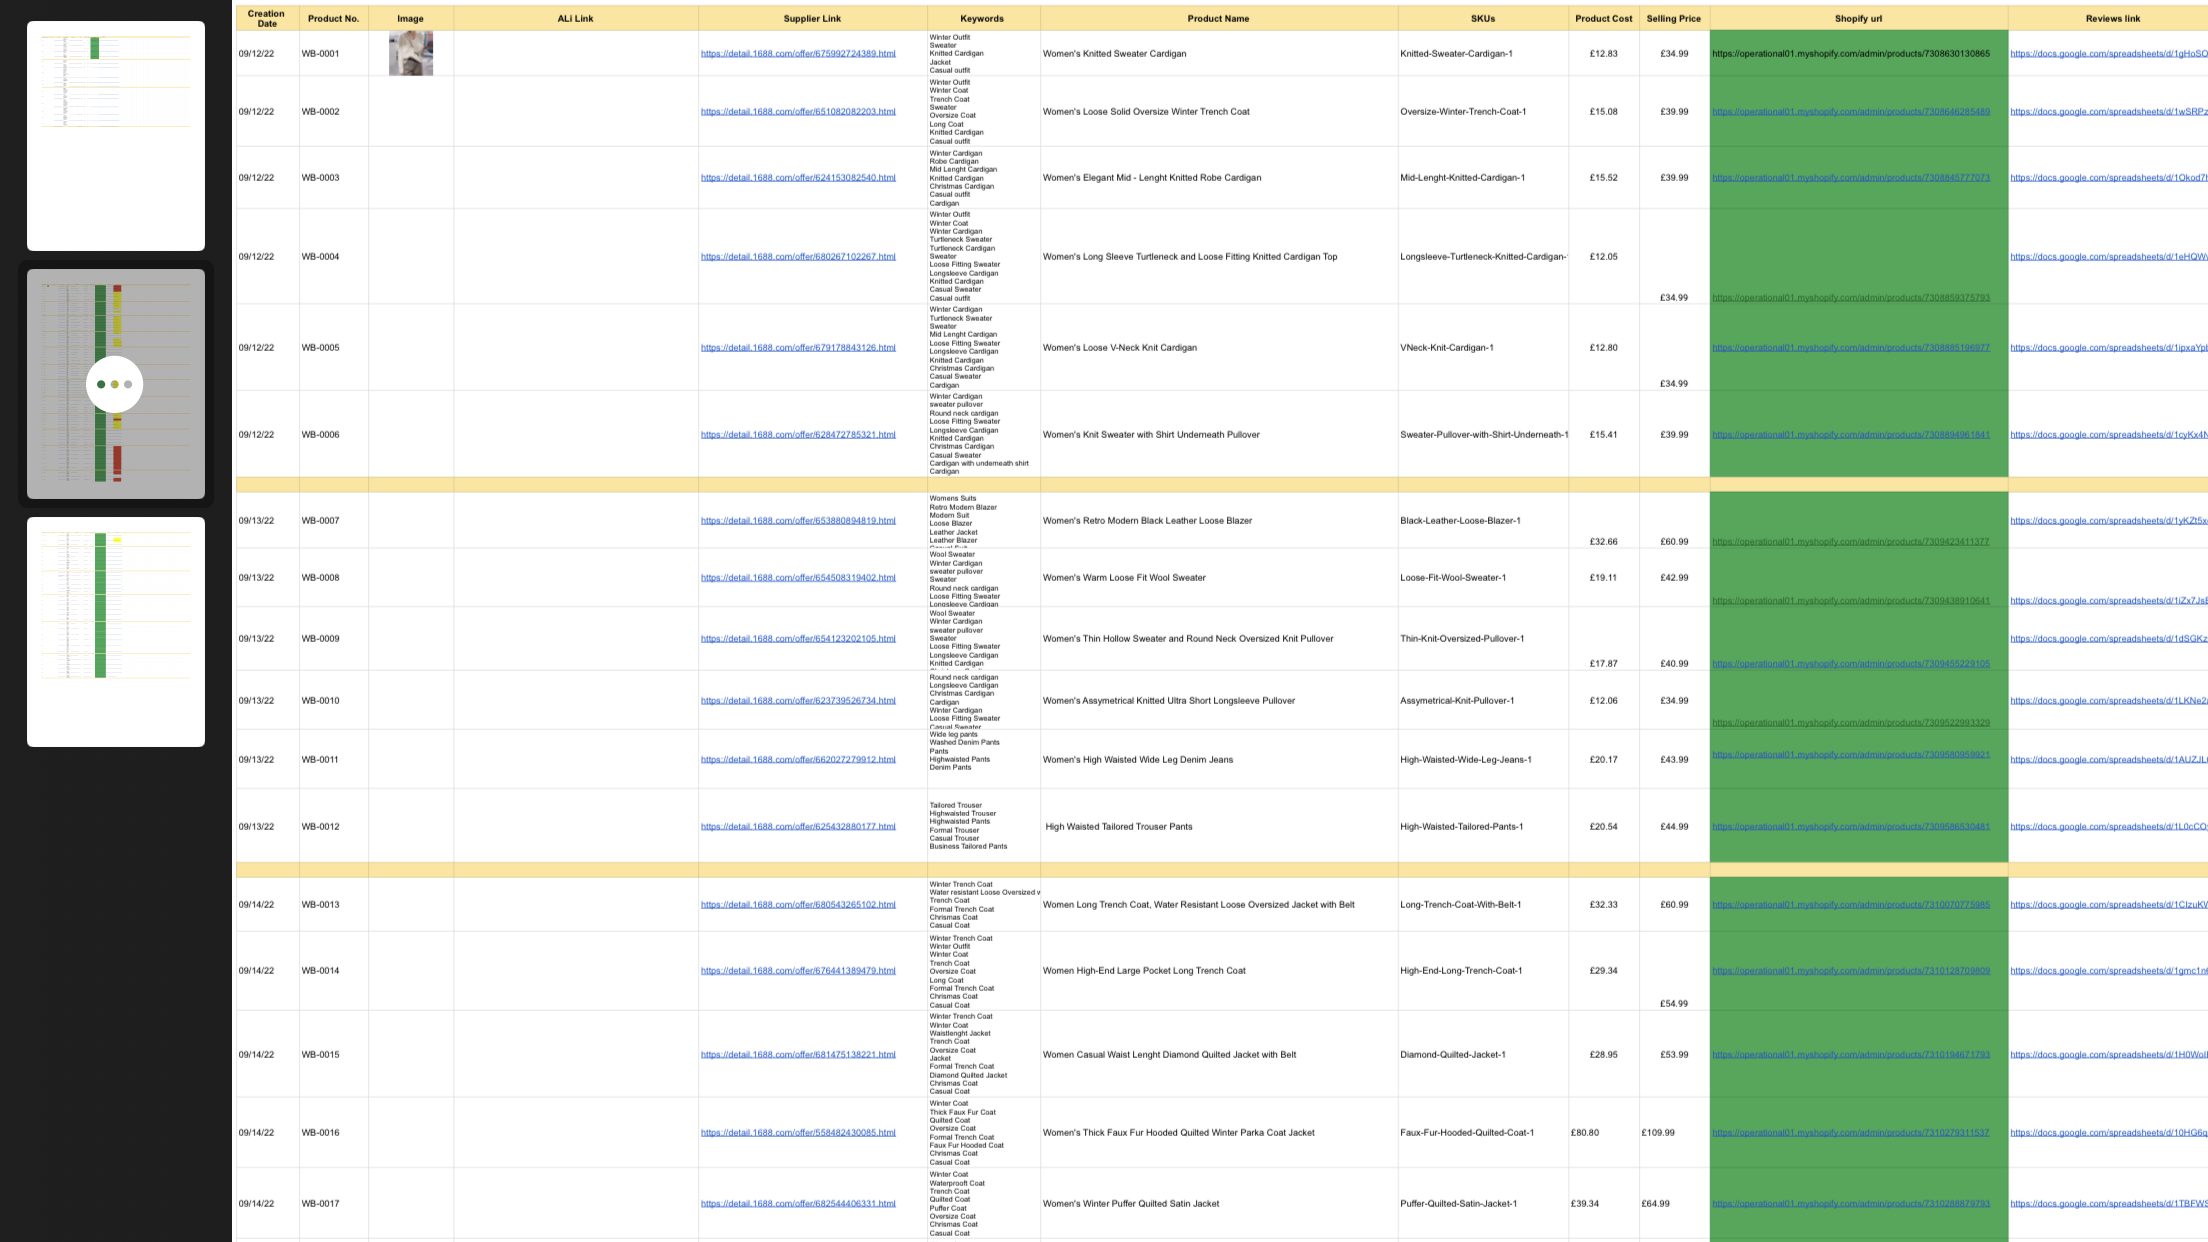
Task: Select the third page thumbnail in sidebar
Action: pos(116,632)
